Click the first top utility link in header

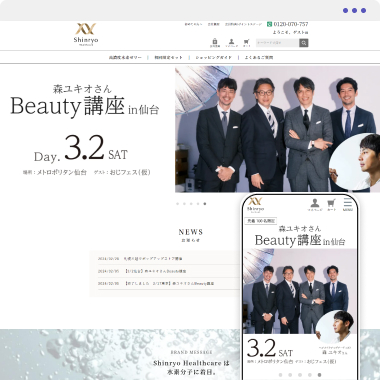(193, 24)
